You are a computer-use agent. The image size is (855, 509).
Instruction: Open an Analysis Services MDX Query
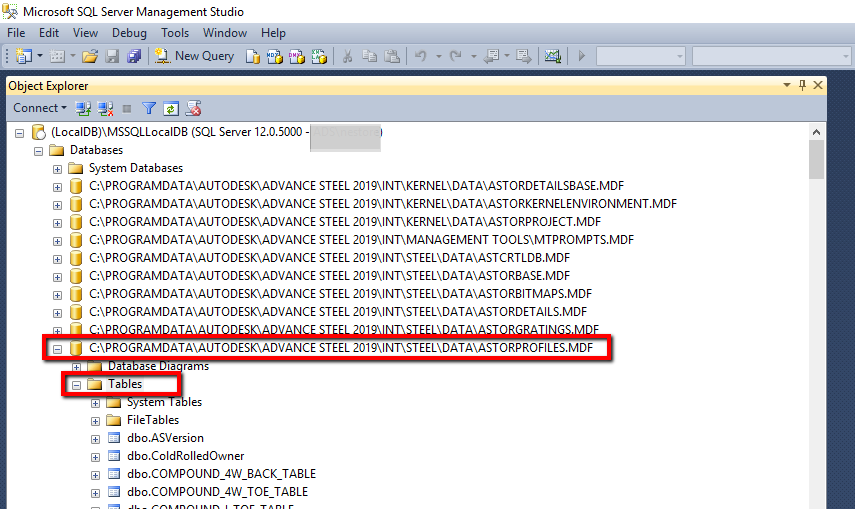275,56
